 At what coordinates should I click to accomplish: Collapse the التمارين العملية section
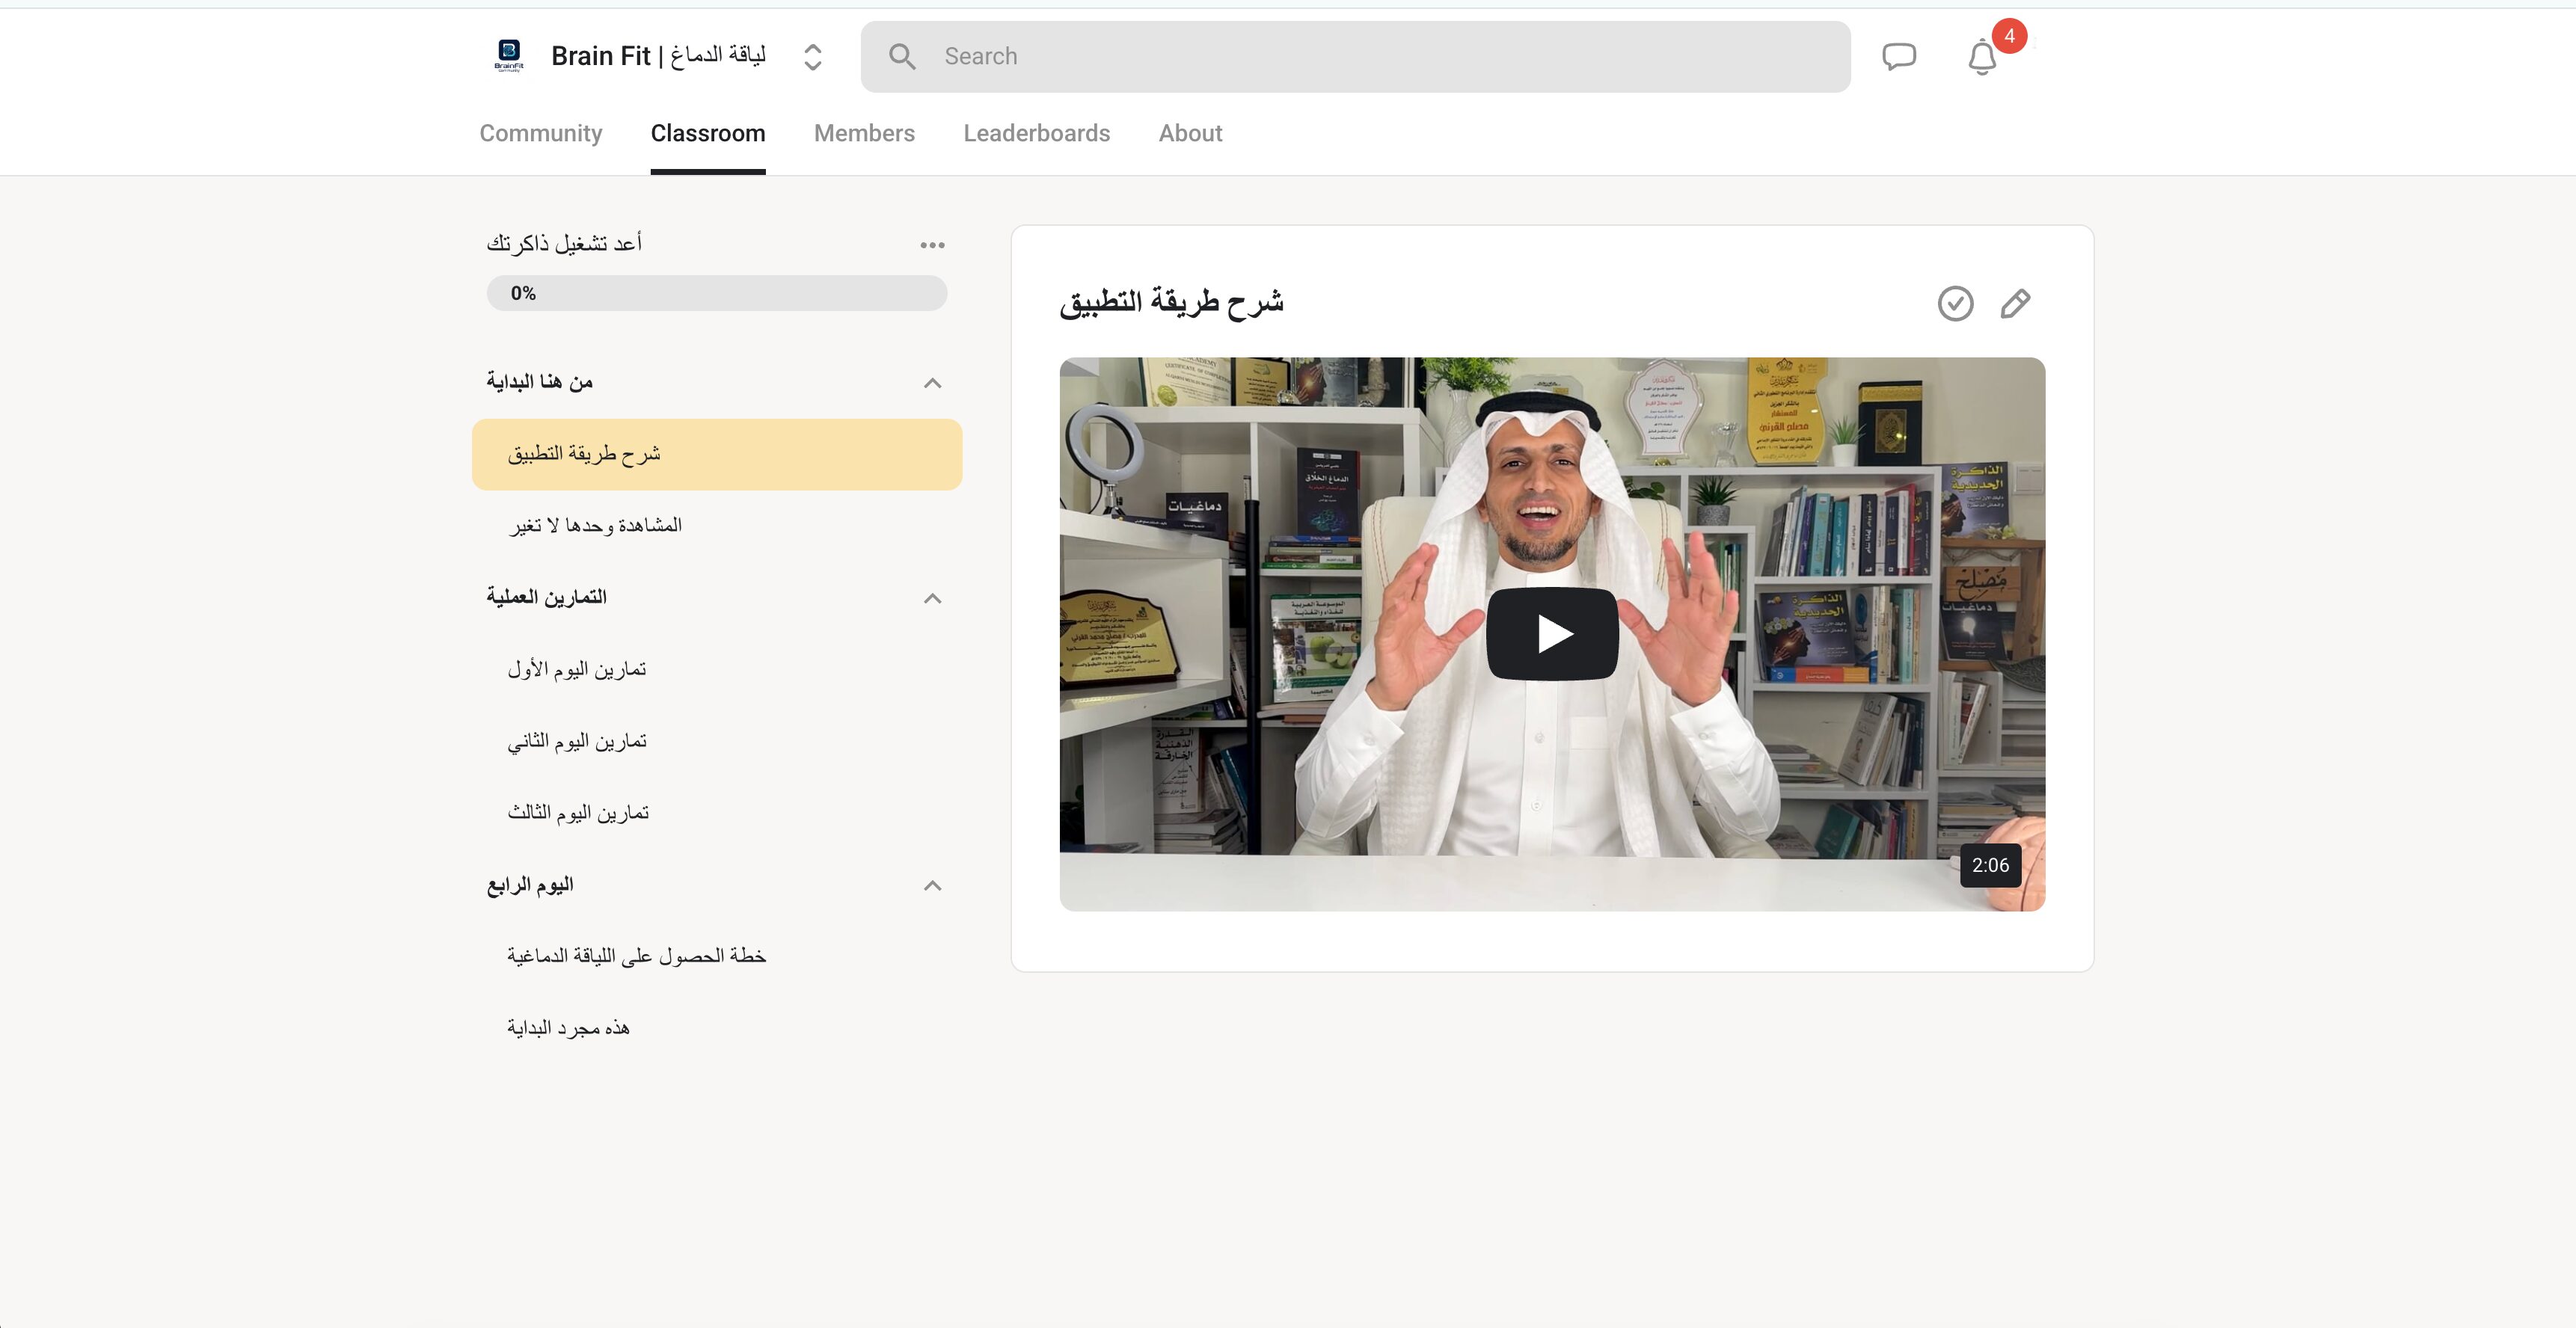pyautogui.click(x=932, y=598)
